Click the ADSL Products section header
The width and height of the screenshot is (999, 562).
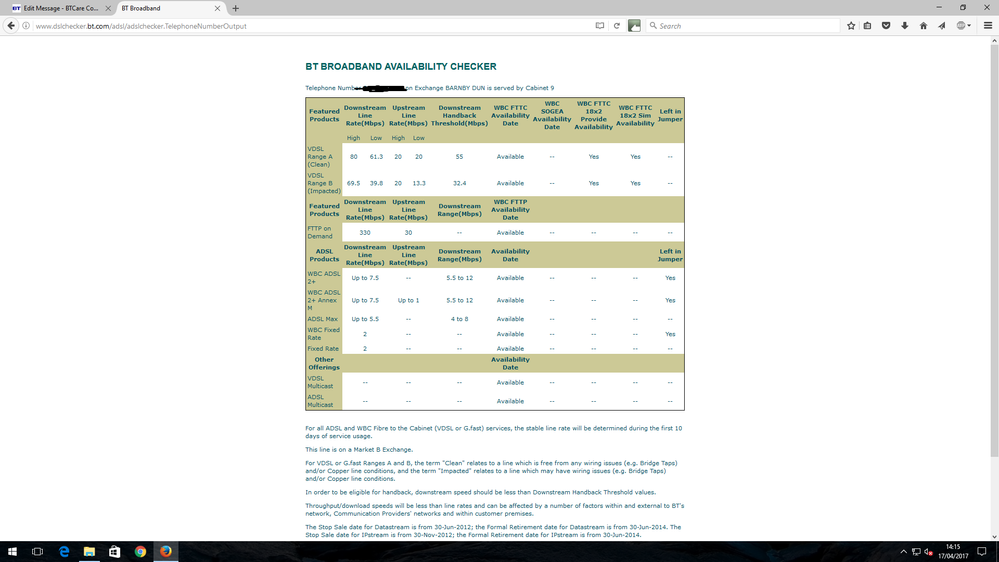pyautogui.click(x=324, y=255)
